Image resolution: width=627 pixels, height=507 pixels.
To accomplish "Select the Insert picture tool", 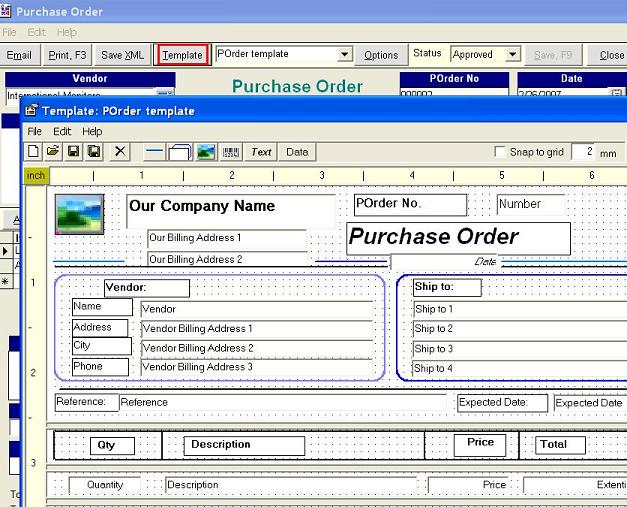I will (206, 152).
